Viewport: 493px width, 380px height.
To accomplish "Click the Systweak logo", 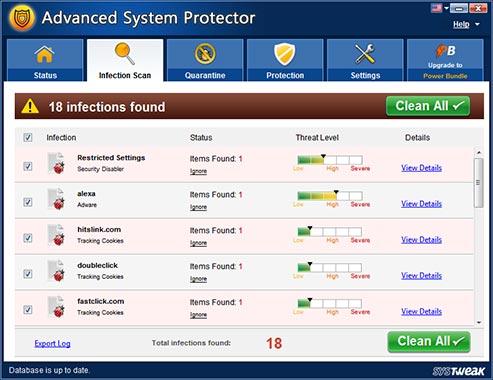I will coord(459,371).
